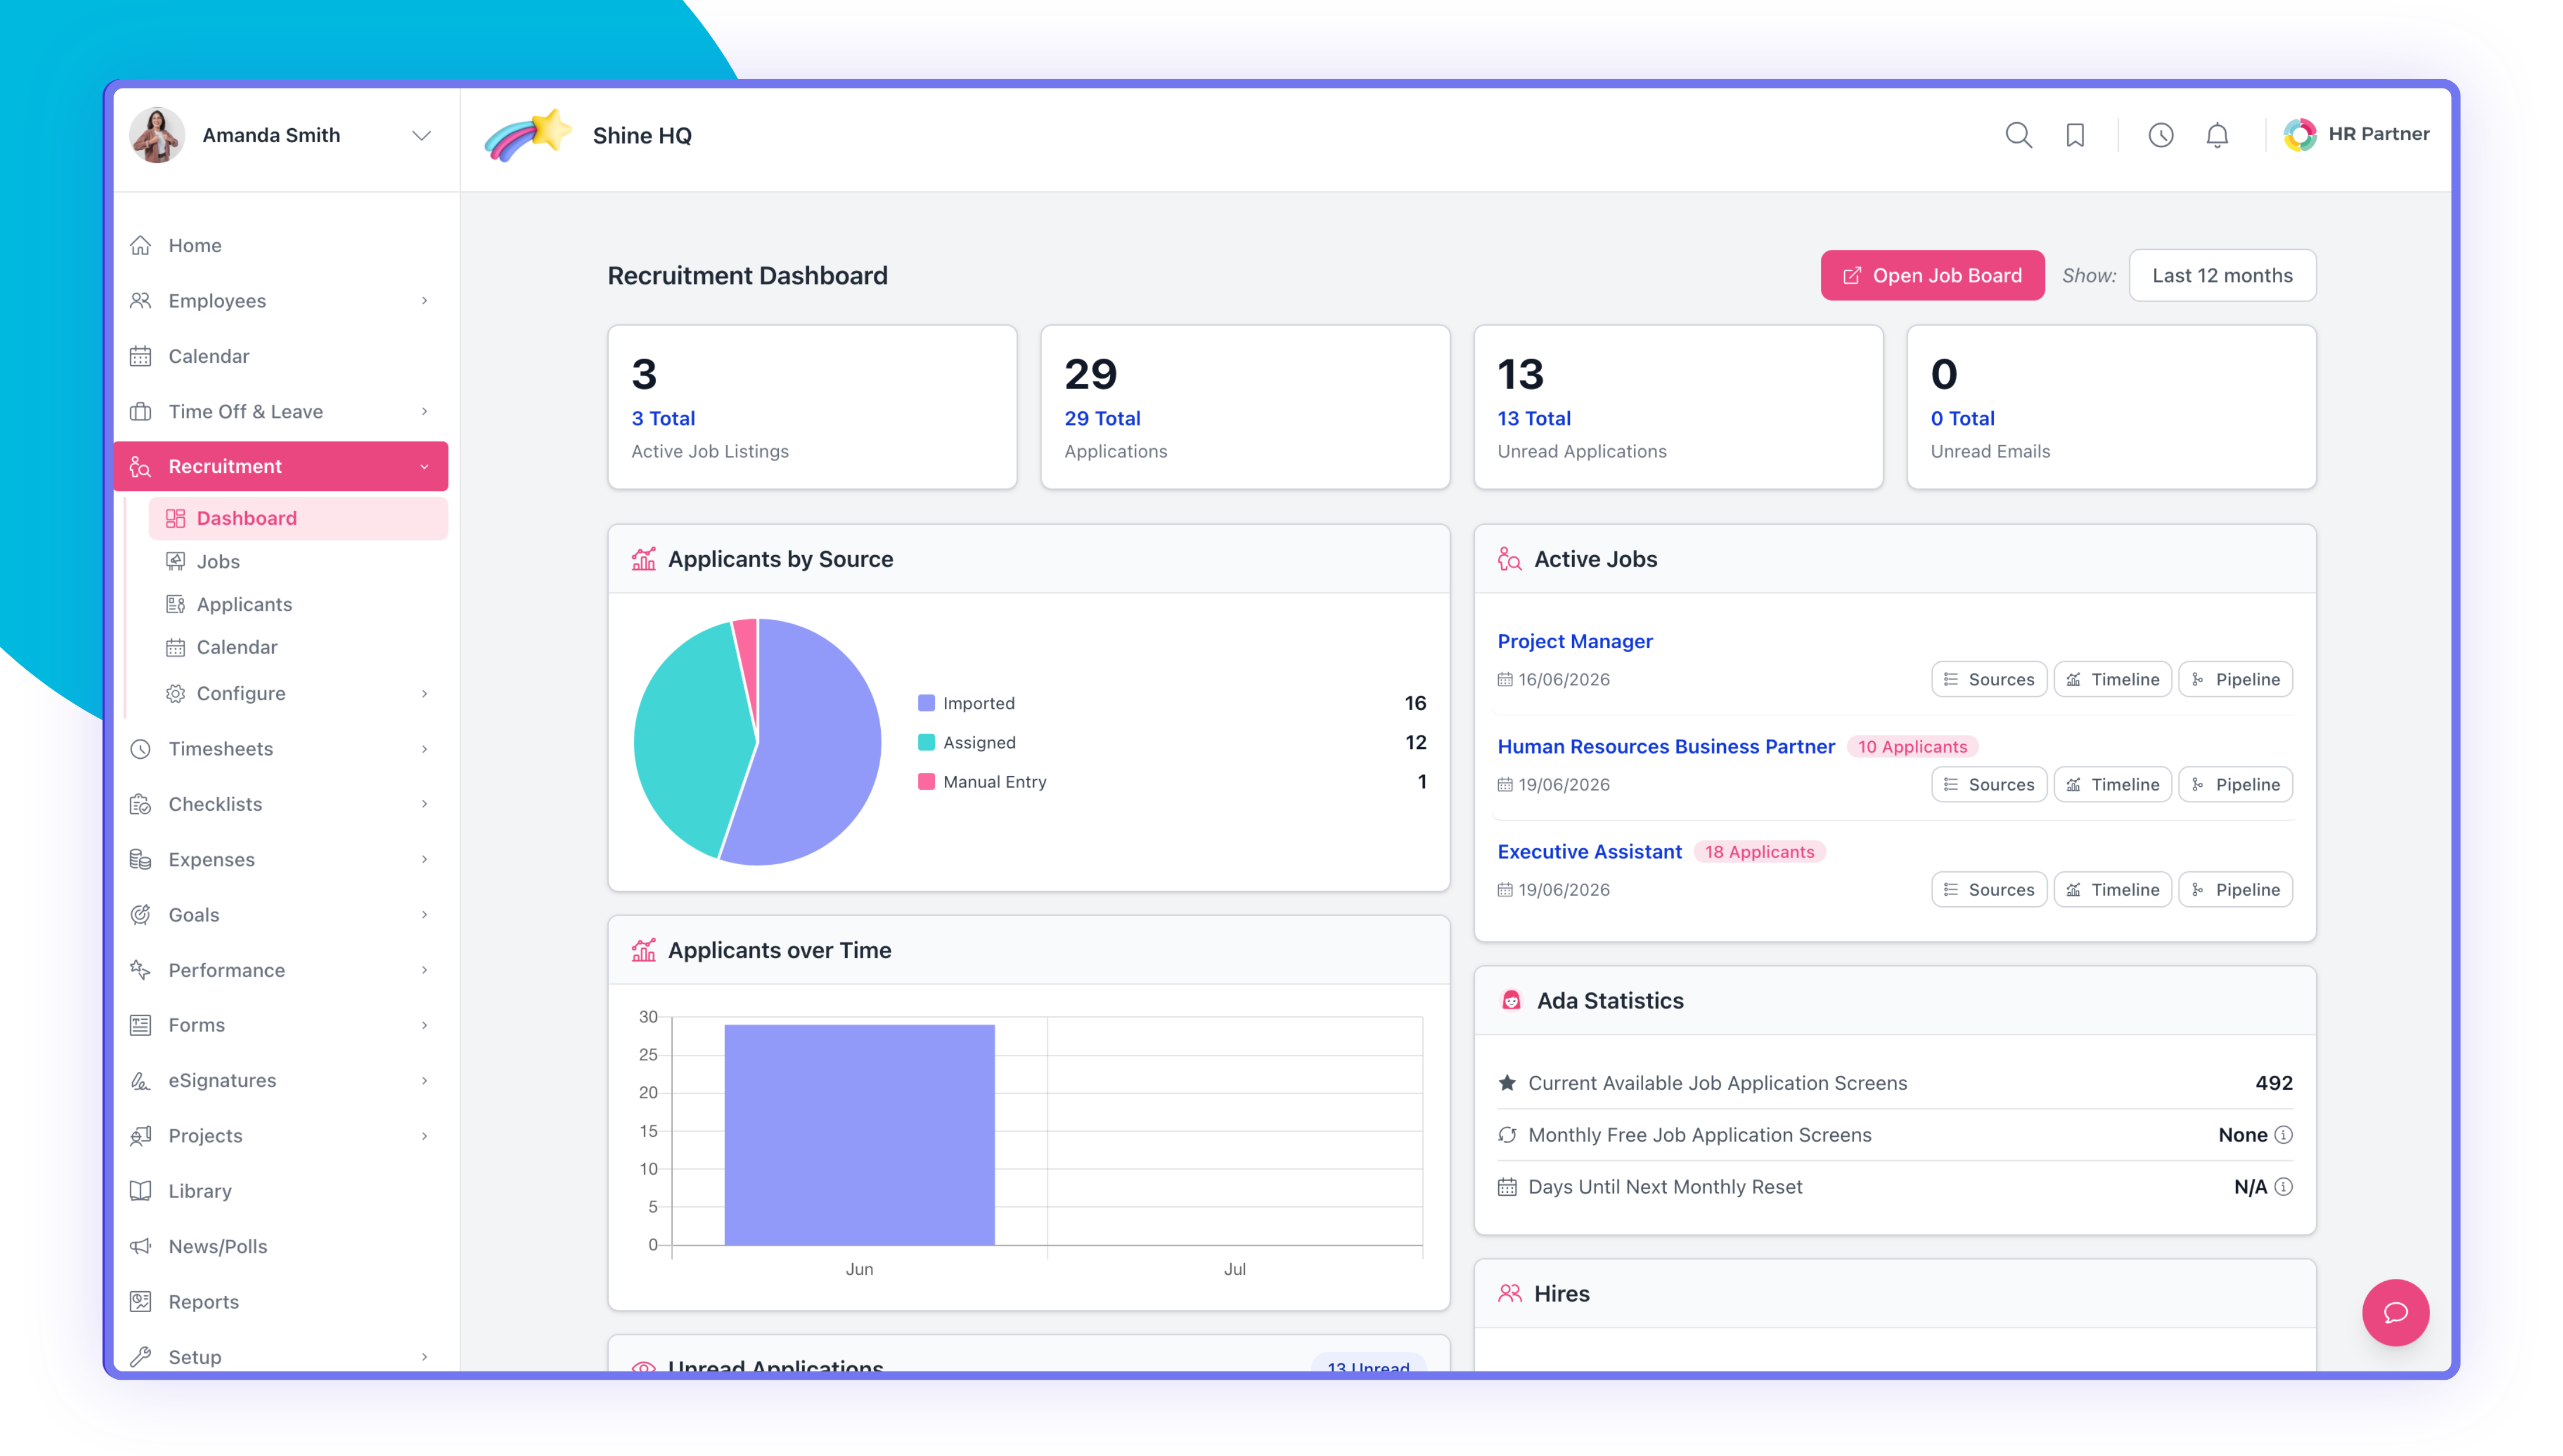Image resolution: width=2563 pixels, height=1456 pixels.
Task: Click the 3 Total active listings link
Action: (x=662, y=418)
